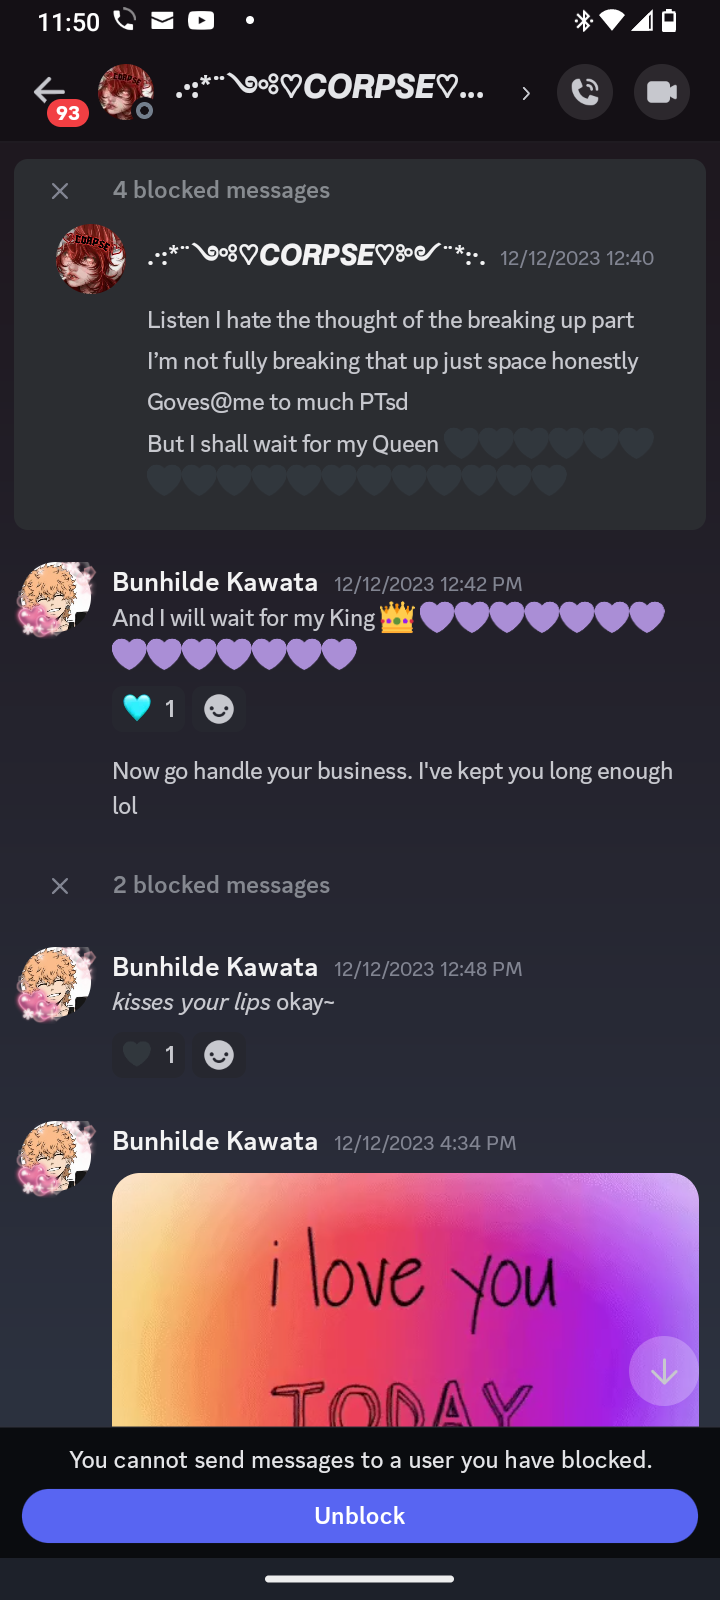Open CORPSE avatar in header

pyautogui.click(x=125, y=92)
